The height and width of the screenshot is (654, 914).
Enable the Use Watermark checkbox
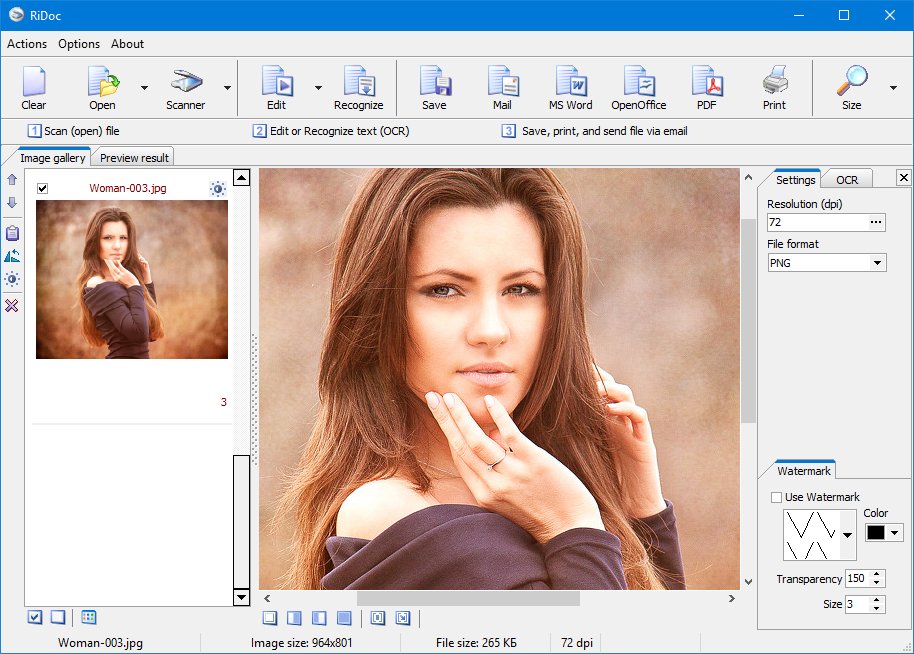[777, 497]
